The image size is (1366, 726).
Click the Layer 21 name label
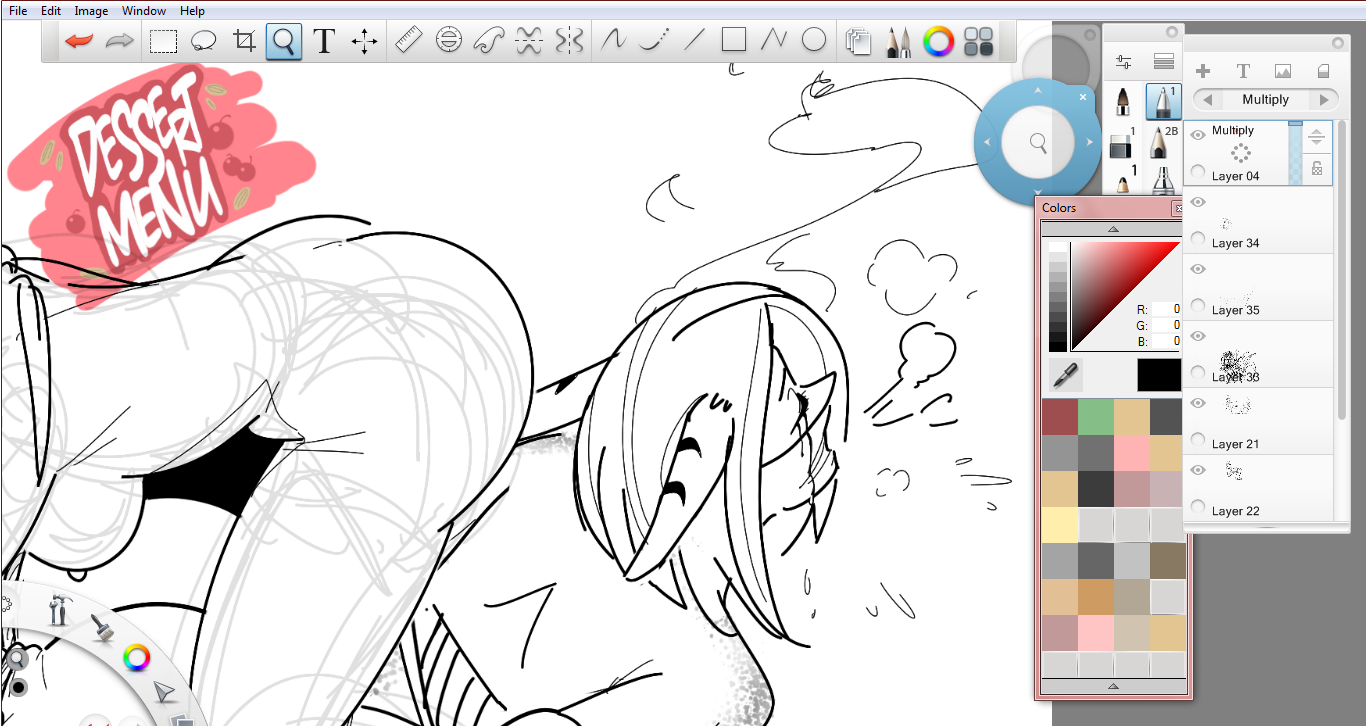[x=1235, y=444]
